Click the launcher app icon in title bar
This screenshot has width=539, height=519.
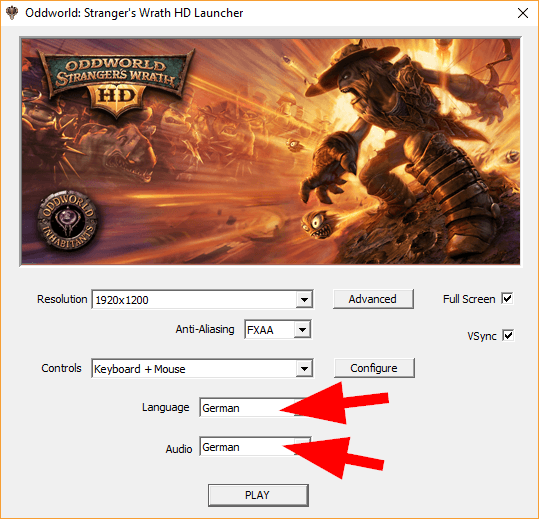(x=12, y=13)
